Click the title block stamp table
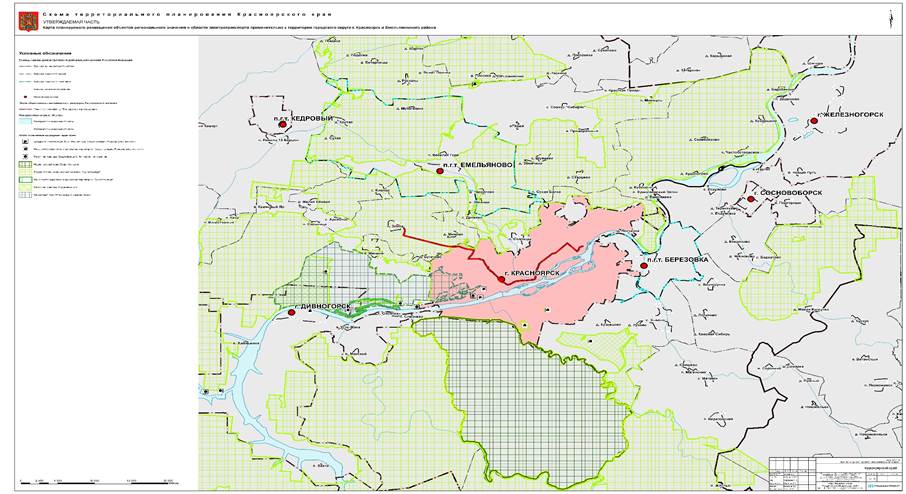Image resolution: width=906 pixels, height=494 pixels. (x=834, y=473)
